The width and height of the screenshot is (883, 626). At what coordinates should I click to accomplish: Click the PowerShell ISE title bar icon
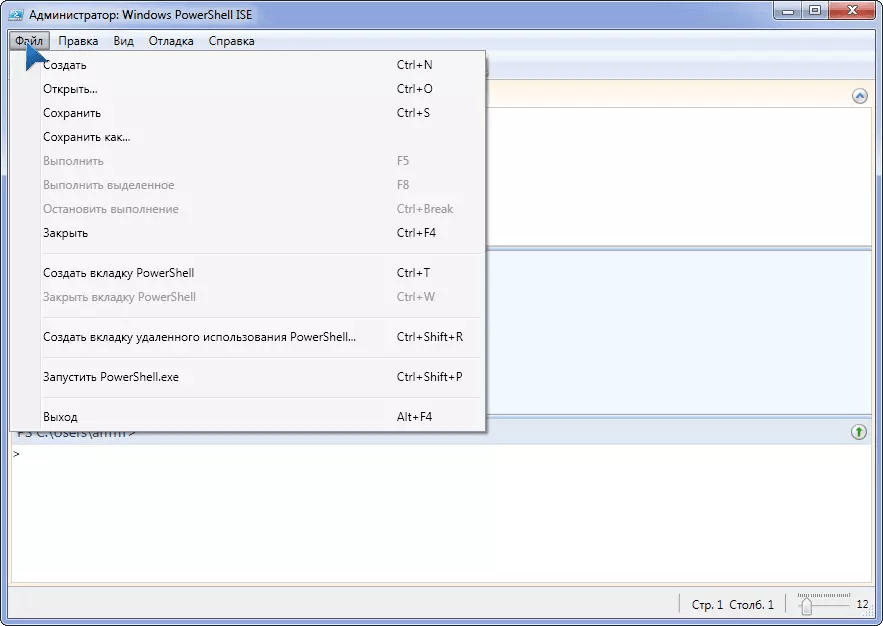[16, 14]
